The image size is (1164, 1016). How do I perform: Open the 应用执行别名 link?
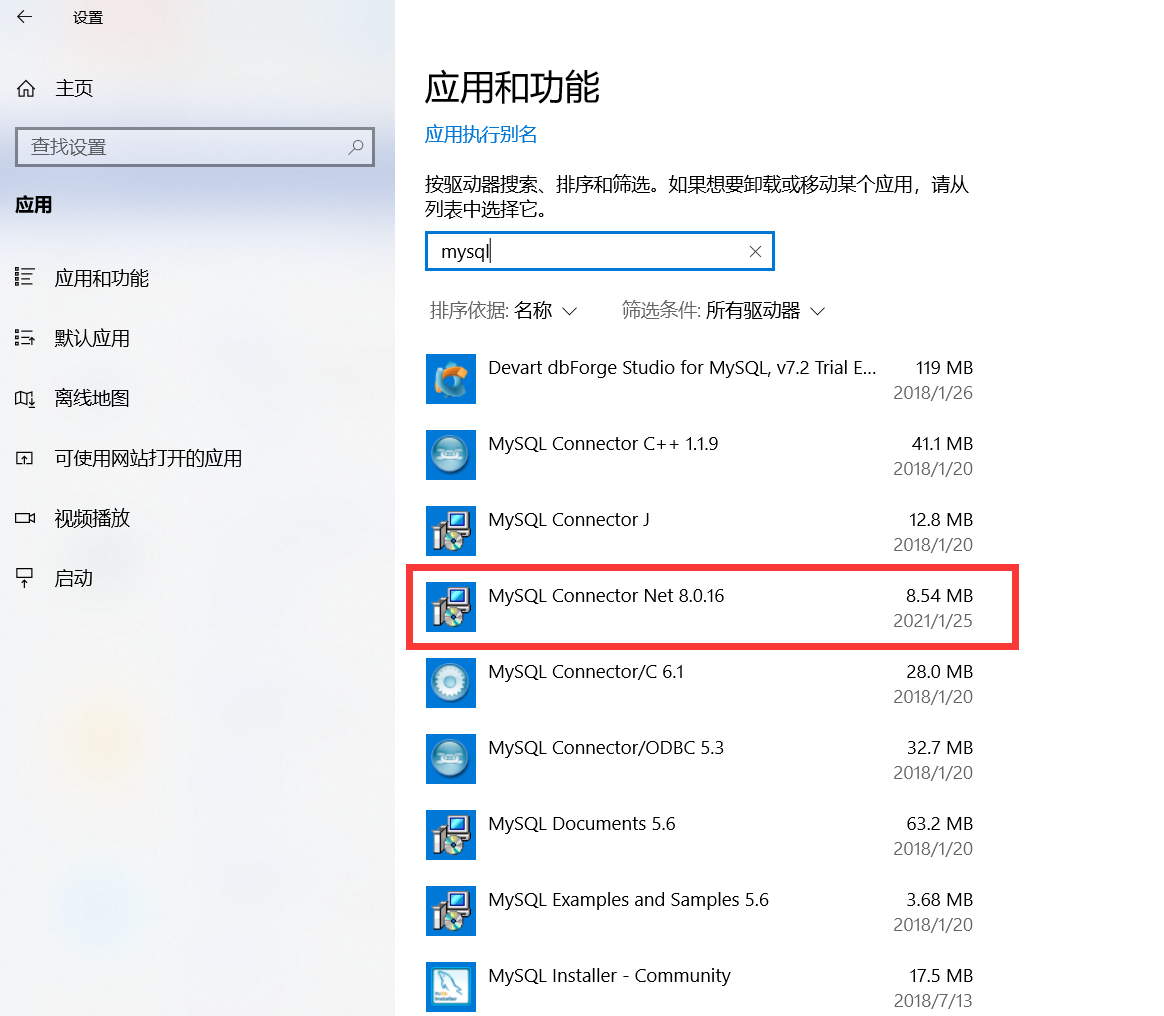(480, 134)
